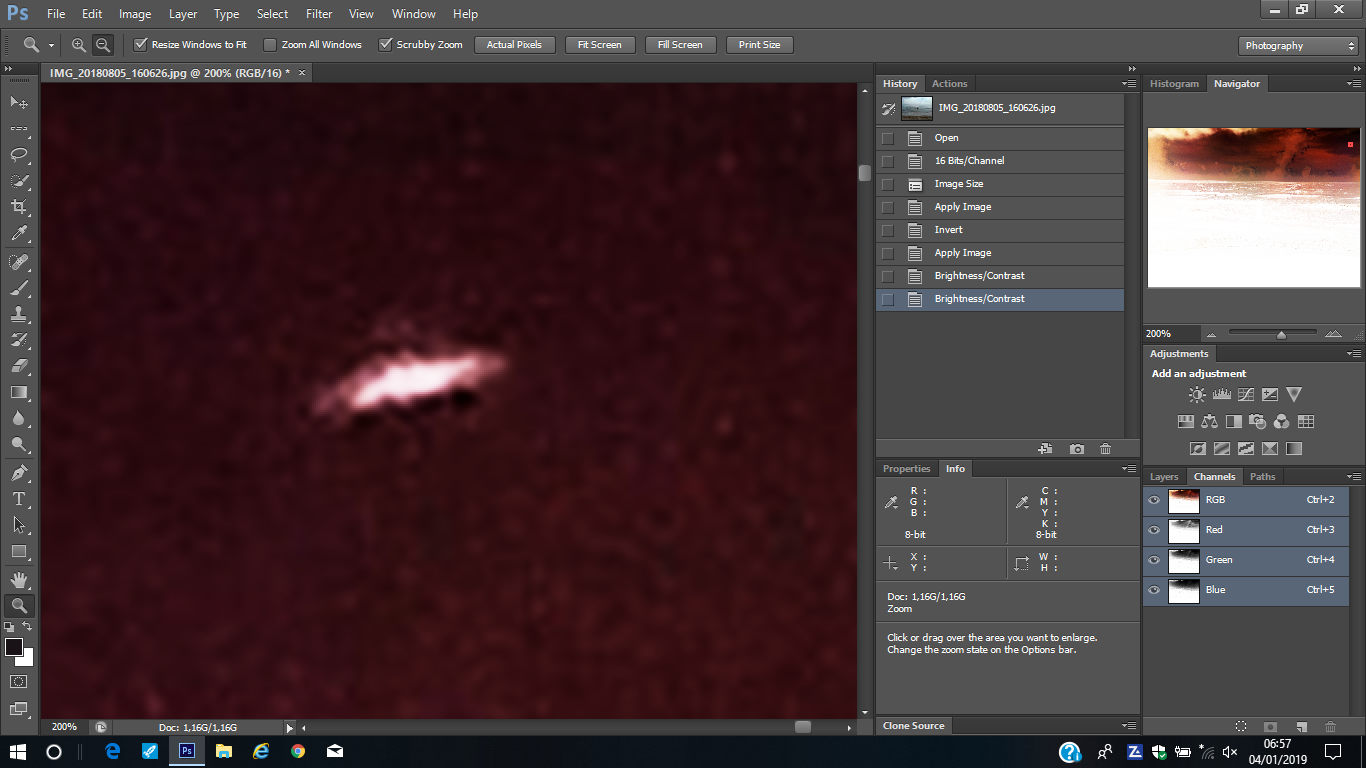
Task: Click the Zoom Out magnifier icon
Action: point(103,45)
